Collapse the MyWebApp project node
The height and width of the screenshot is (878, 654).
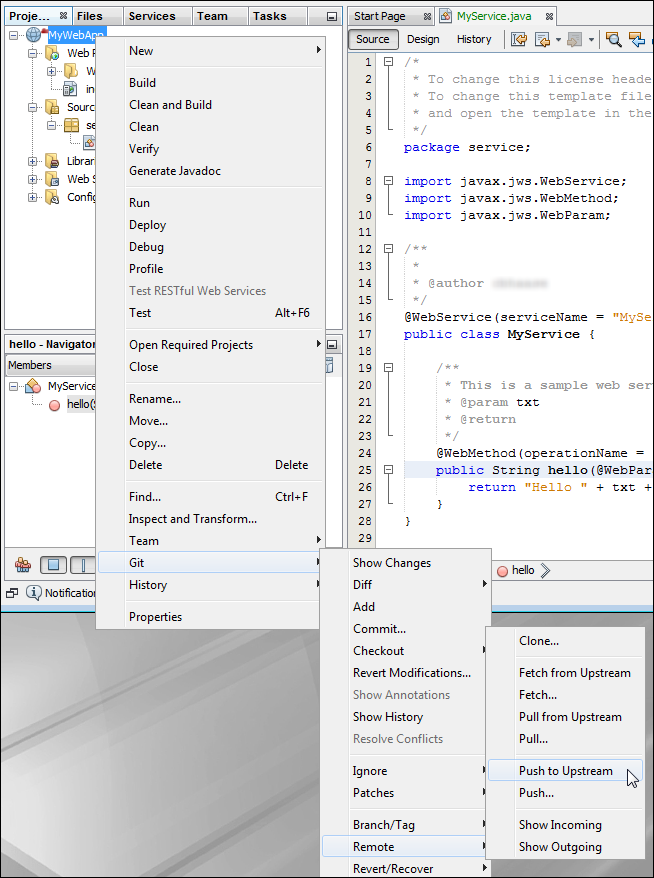14,36
